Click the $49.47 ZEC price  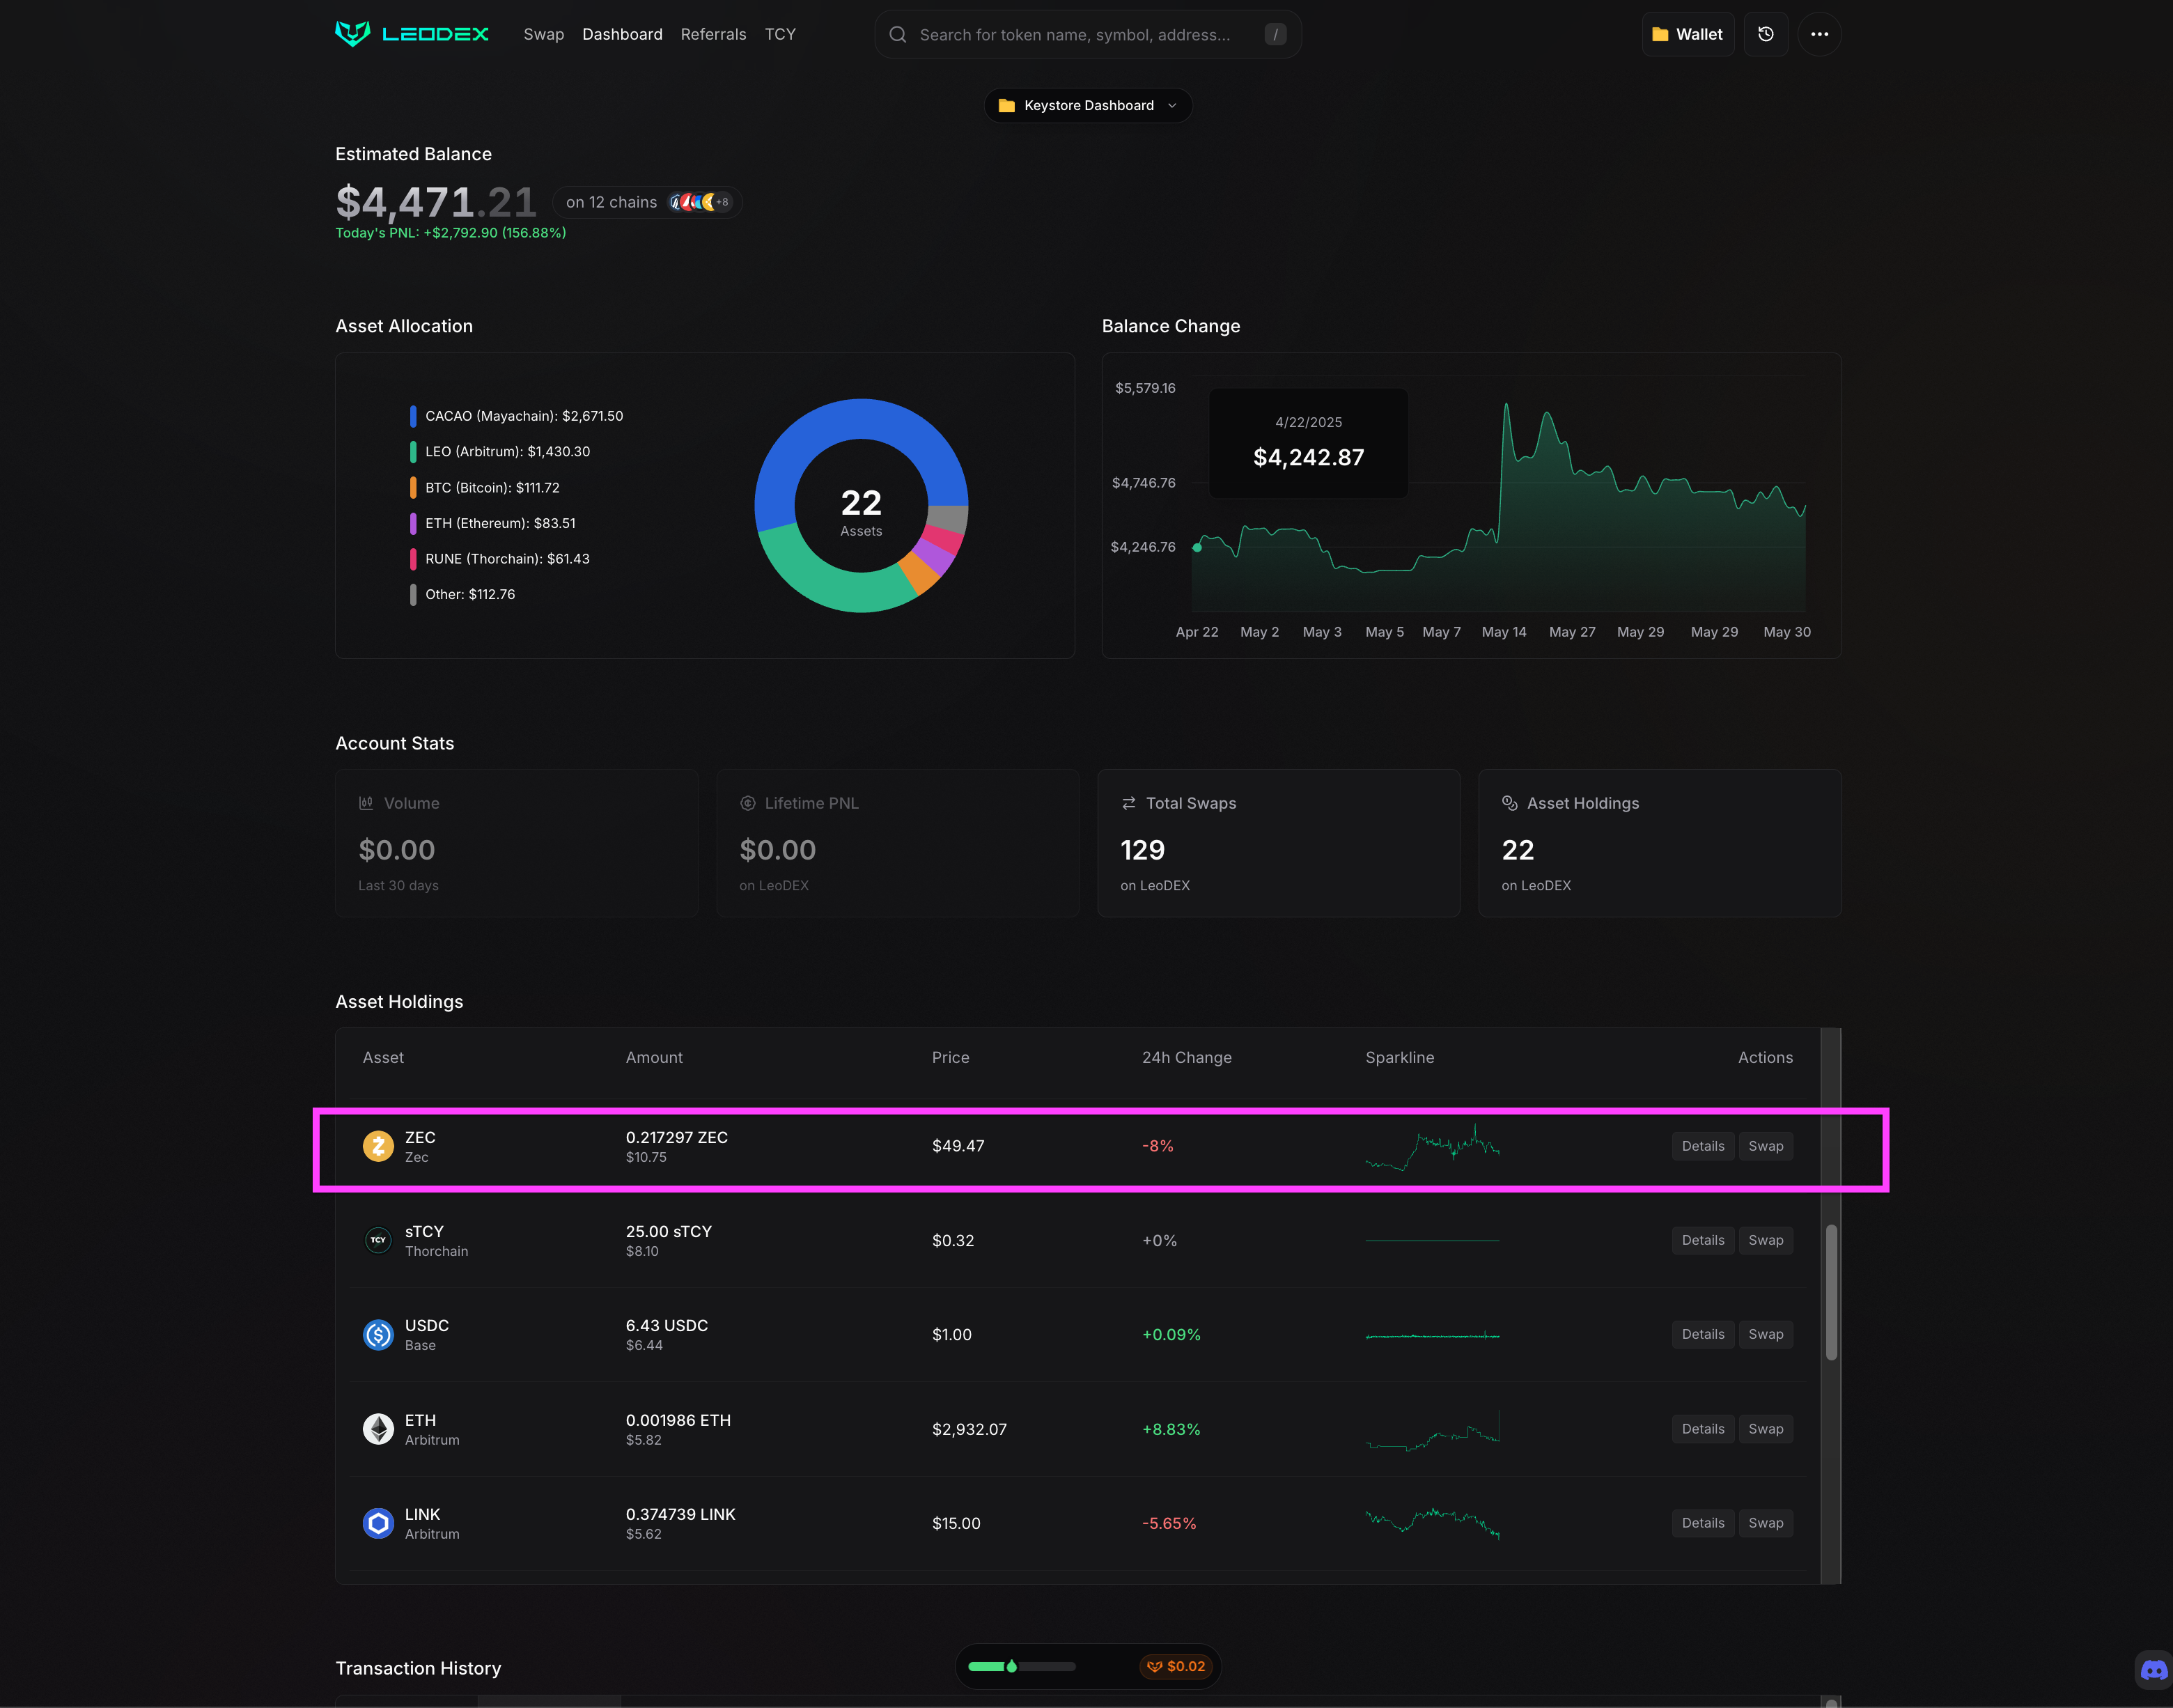958,1146
